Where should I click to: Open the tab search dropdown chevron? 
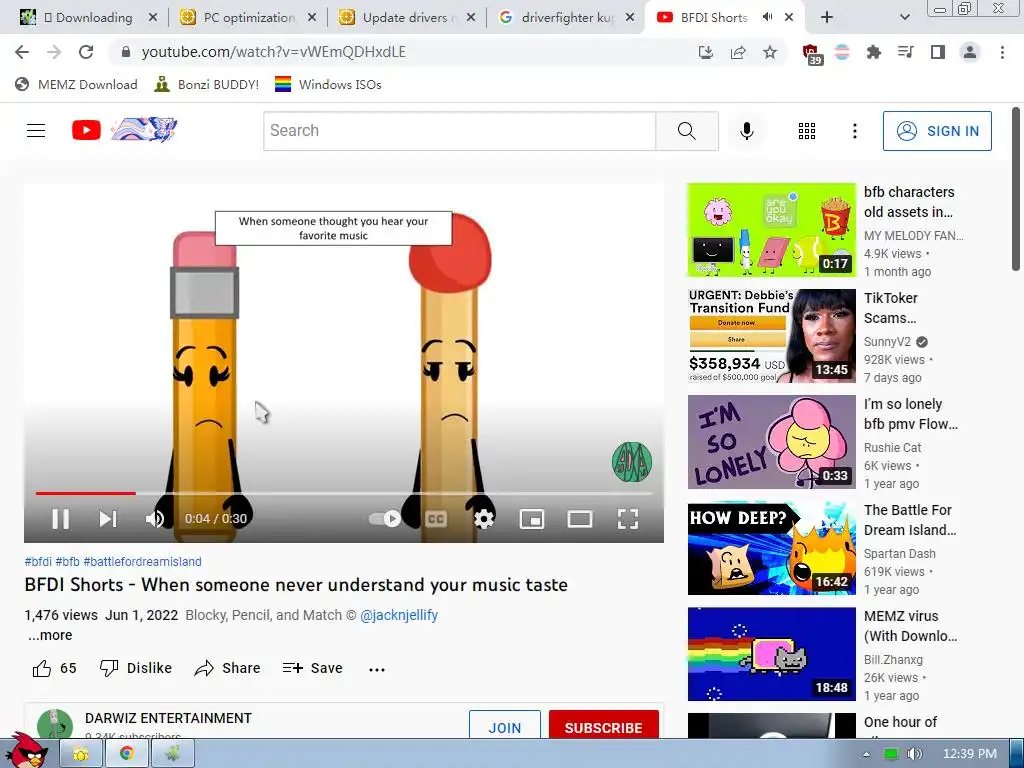pyautogui.click(x=904, y=18)
